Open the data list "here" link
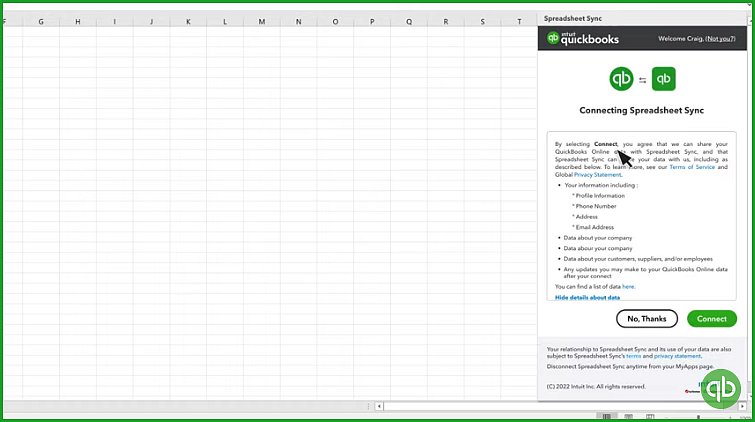 click(628, 286)
